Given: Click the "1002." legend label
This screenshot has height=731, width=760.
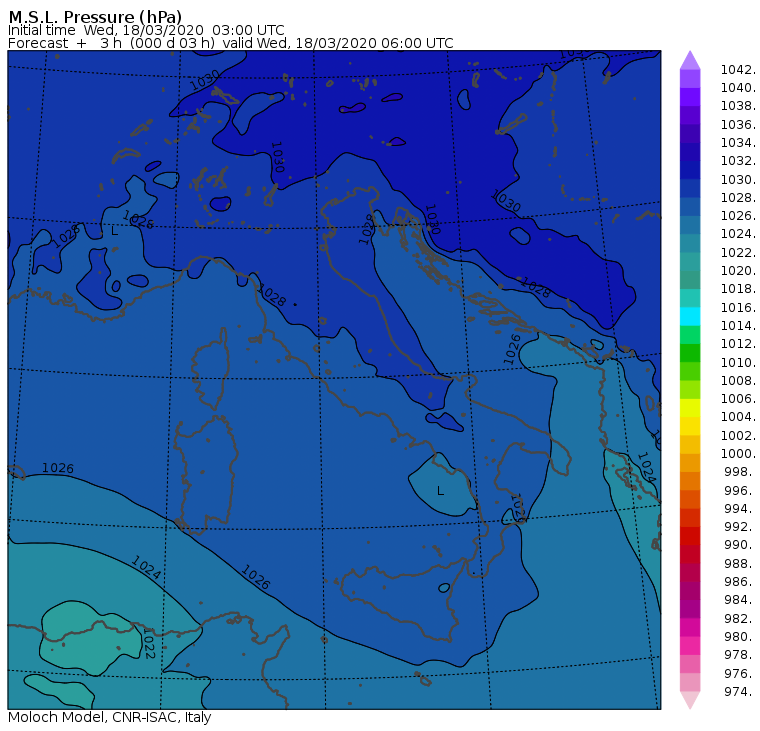Looking at the screenshot, I should tap(738, 435).
